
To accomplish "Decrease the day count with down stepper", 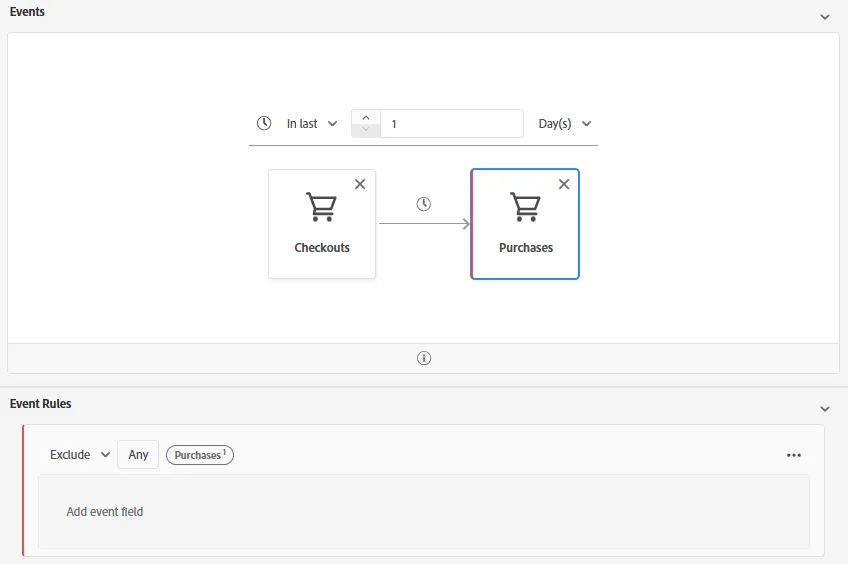I will pyautogui.click(x=366, y=130).
